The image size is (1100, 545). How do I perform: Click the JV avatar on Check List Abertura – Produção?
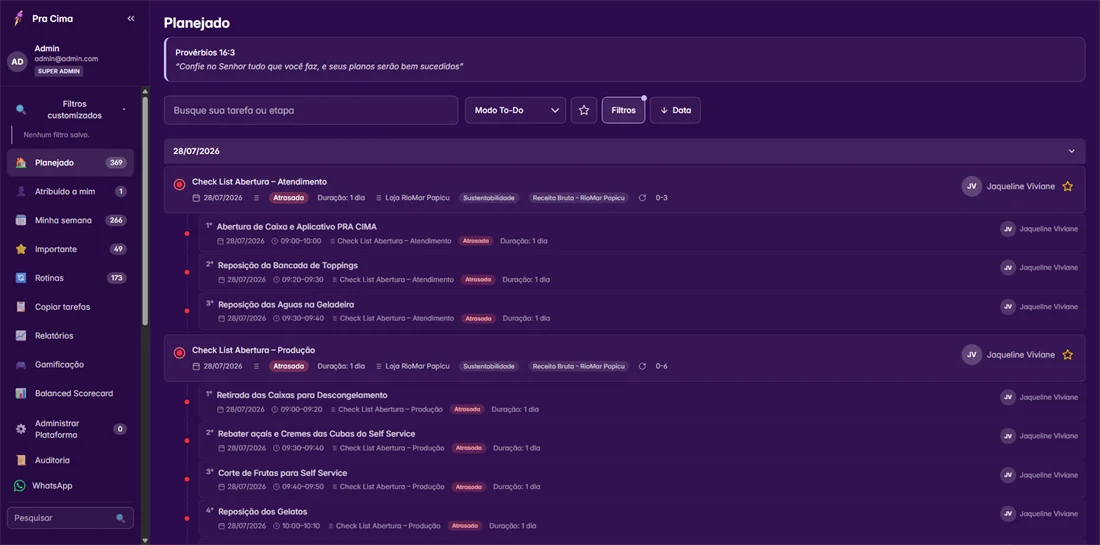(x=972, y=355)
